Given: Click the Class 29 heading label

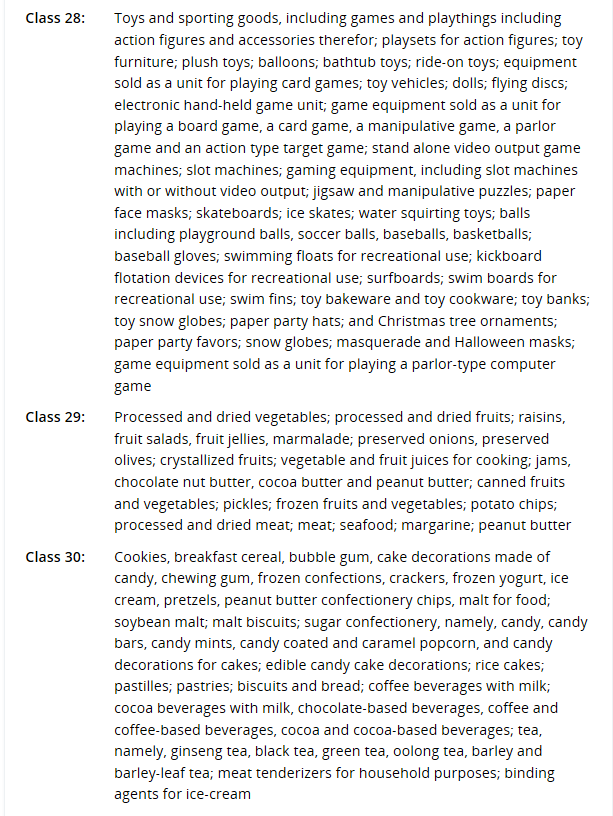Looking at the screenshot, I should (x=55, y=417).
